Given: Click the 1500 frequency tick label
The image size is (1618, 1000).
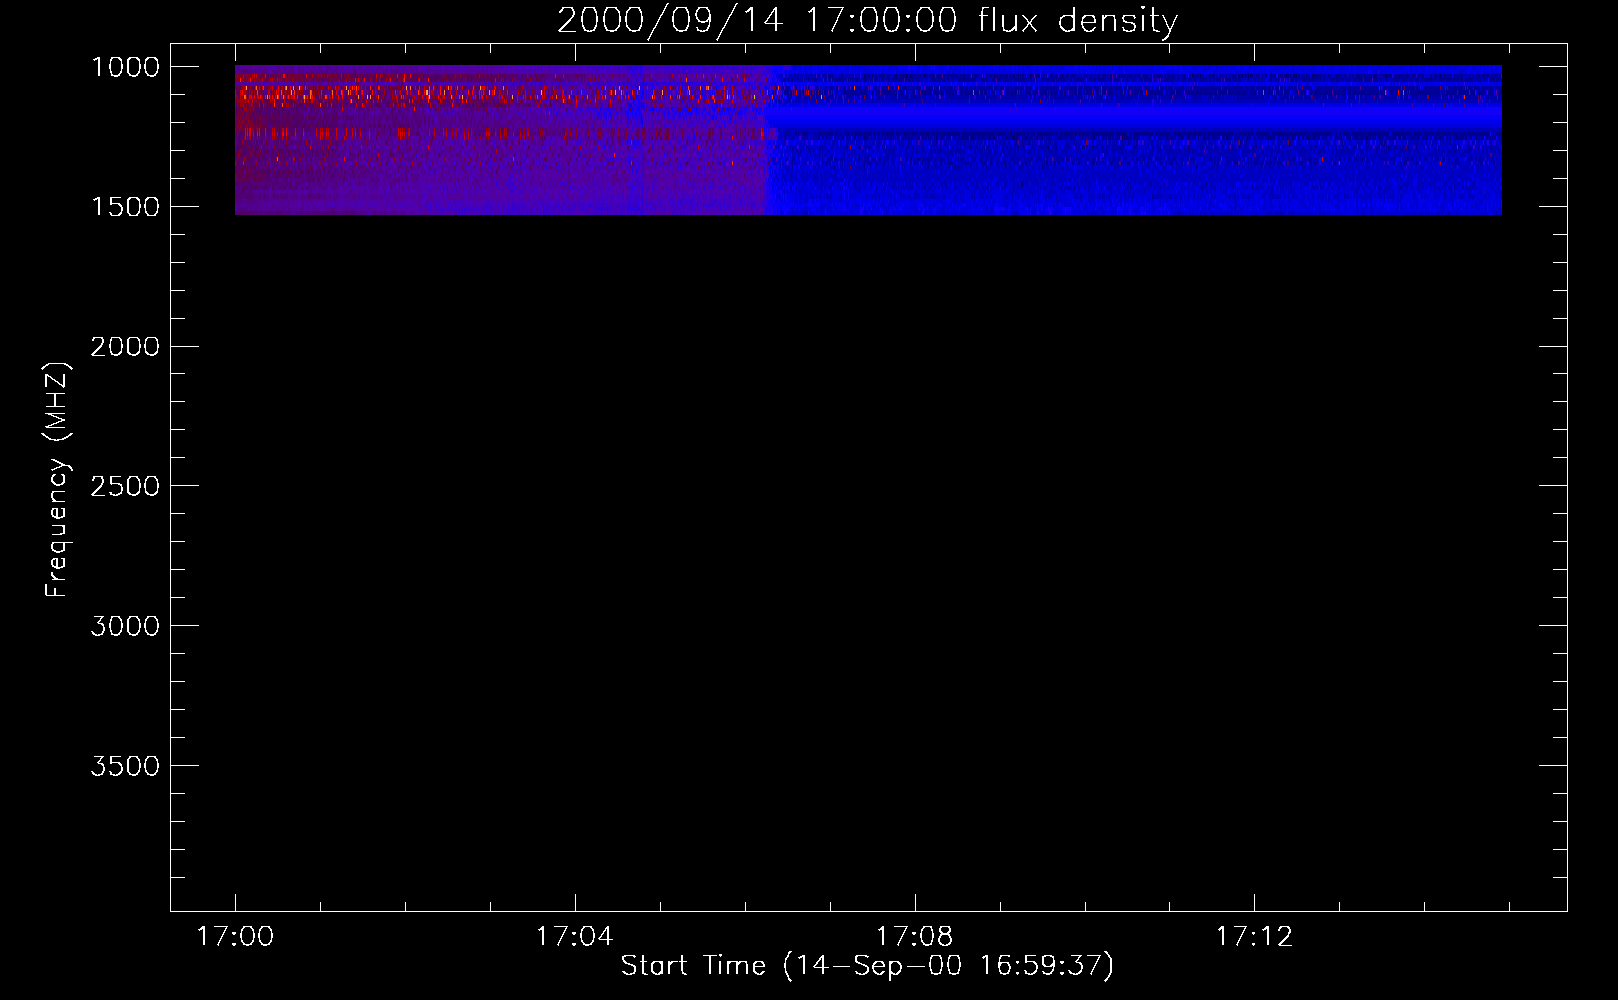Looking at the screenshot, I should tap(126, 207).
